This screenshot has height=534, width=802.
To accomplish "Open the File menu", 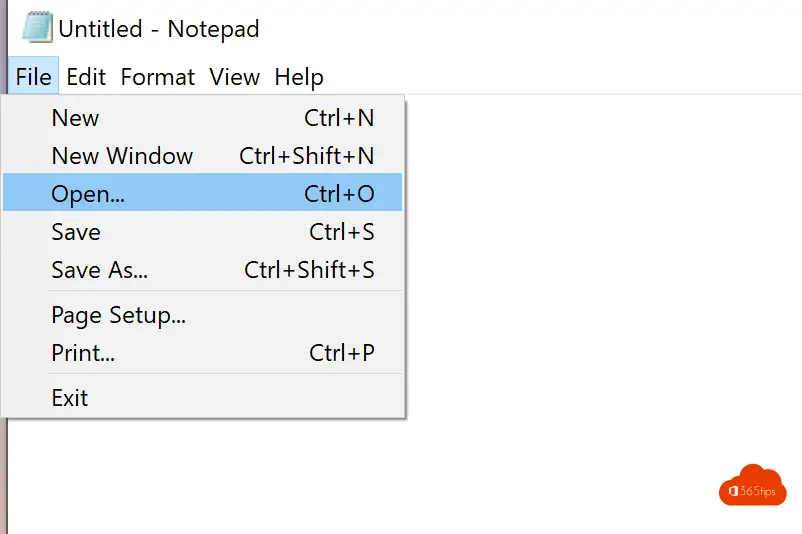I will point(33,77).
